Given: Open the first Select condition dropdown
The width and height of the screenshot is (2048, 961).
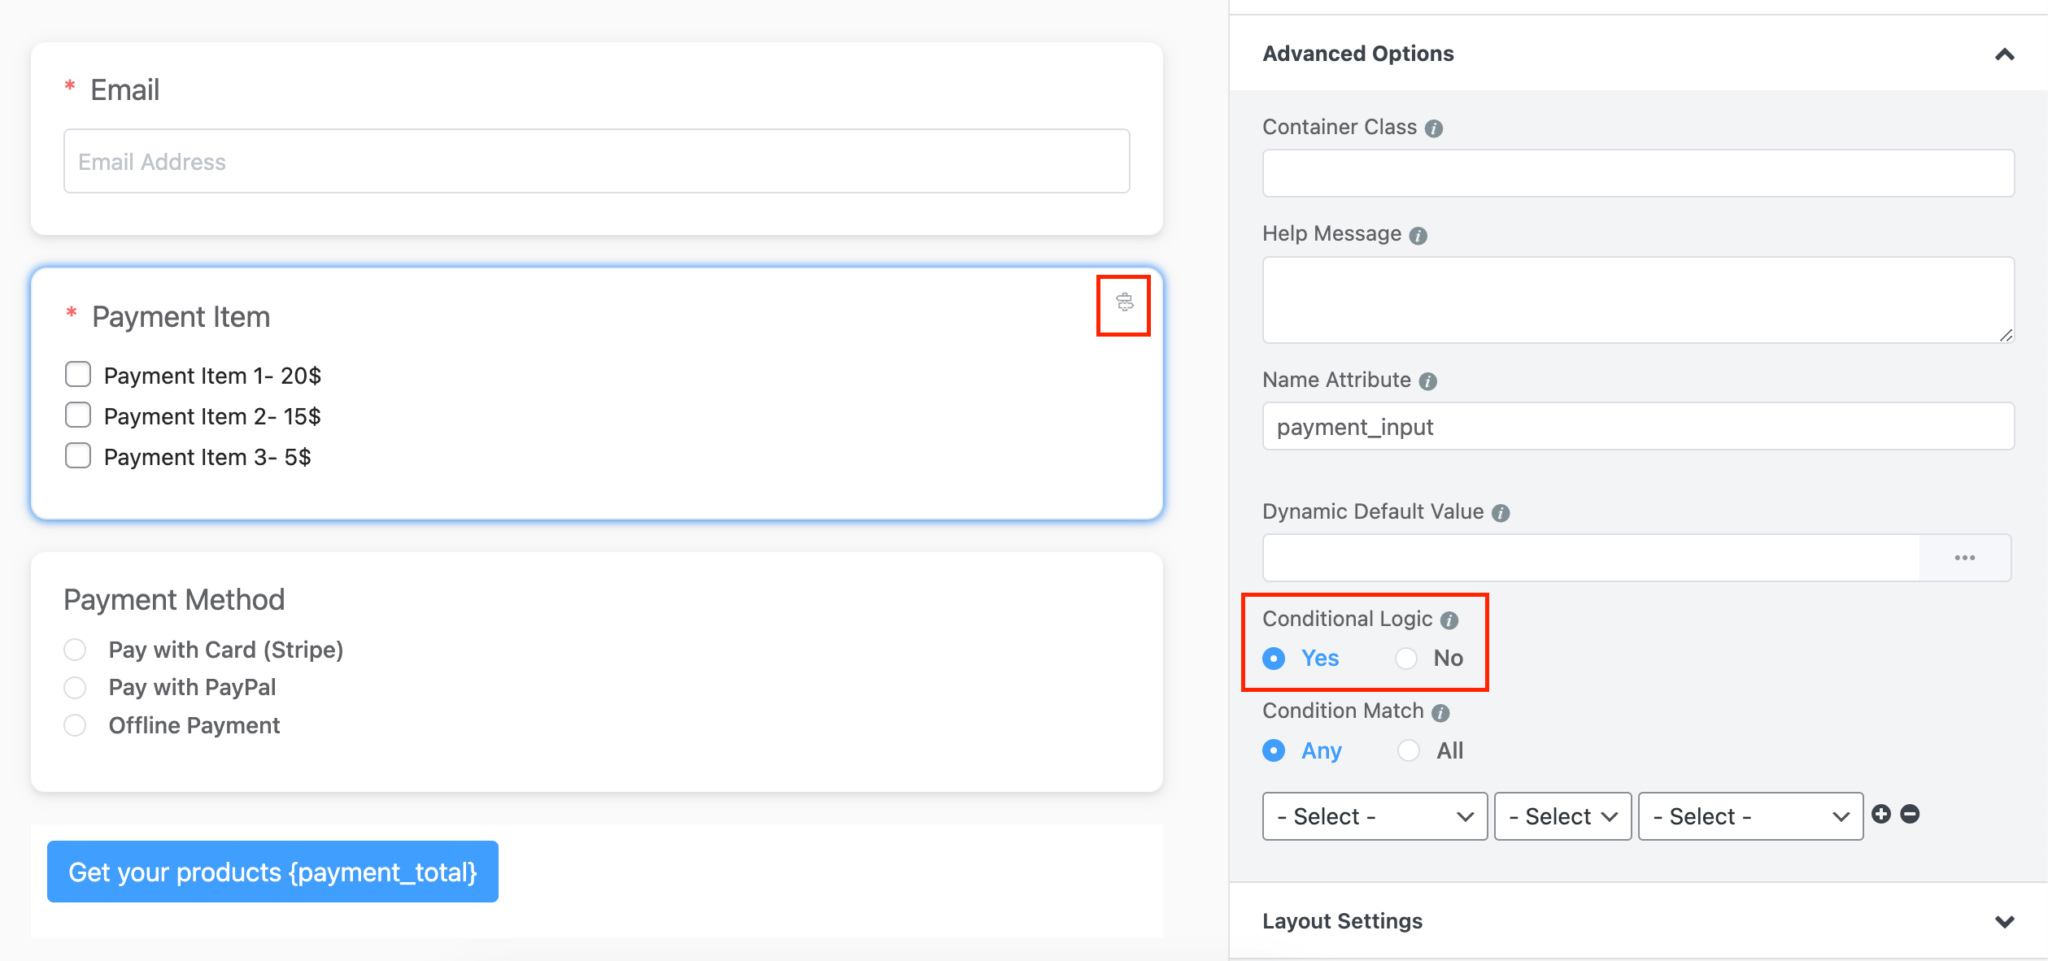Looking at the screenshot, I should (x=1373, y=816).
